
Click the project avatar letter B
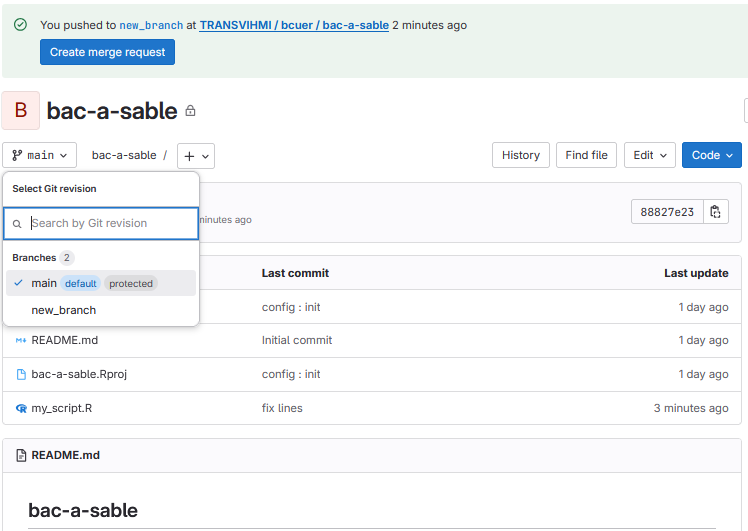21,111
